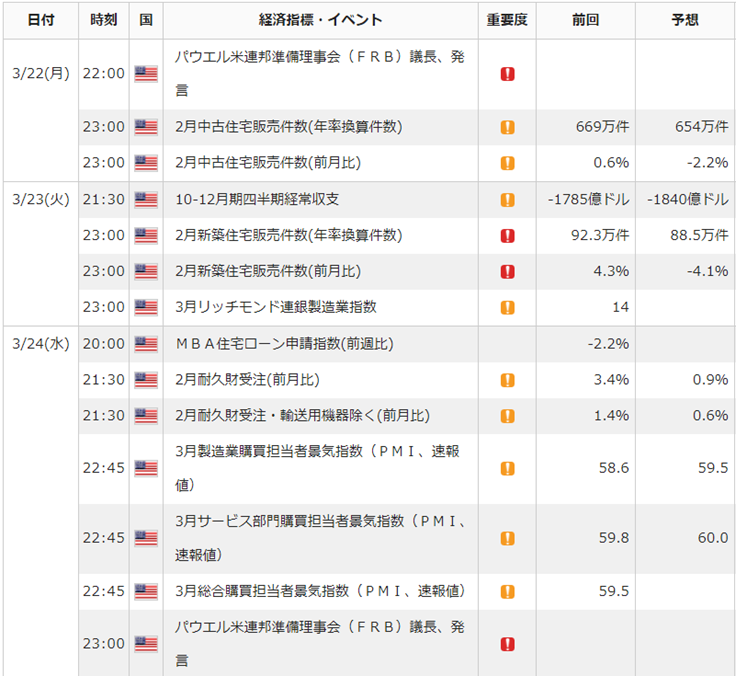
Task: Click 2月新築住宅販売件数(前月比) event name
Action: click(268, 271)
